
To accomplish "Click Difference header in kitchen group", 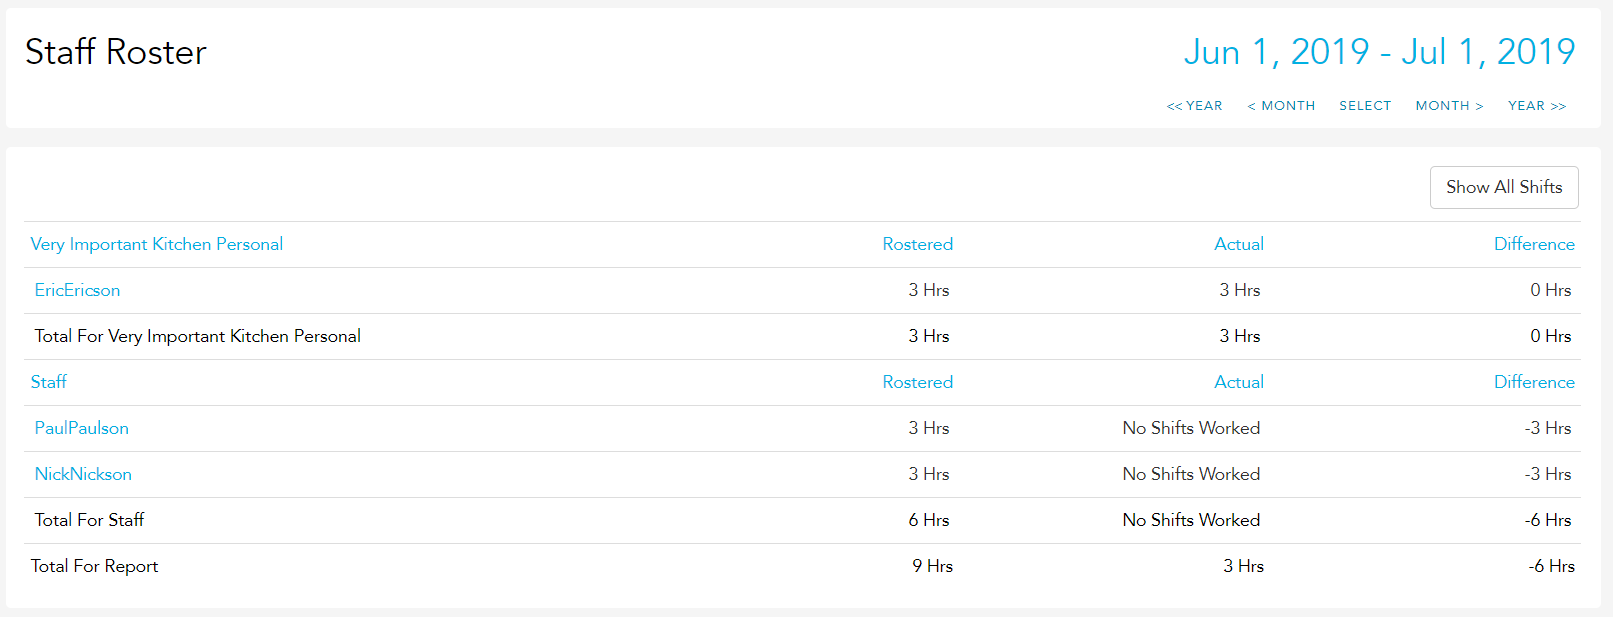I will coord(1534,244).
